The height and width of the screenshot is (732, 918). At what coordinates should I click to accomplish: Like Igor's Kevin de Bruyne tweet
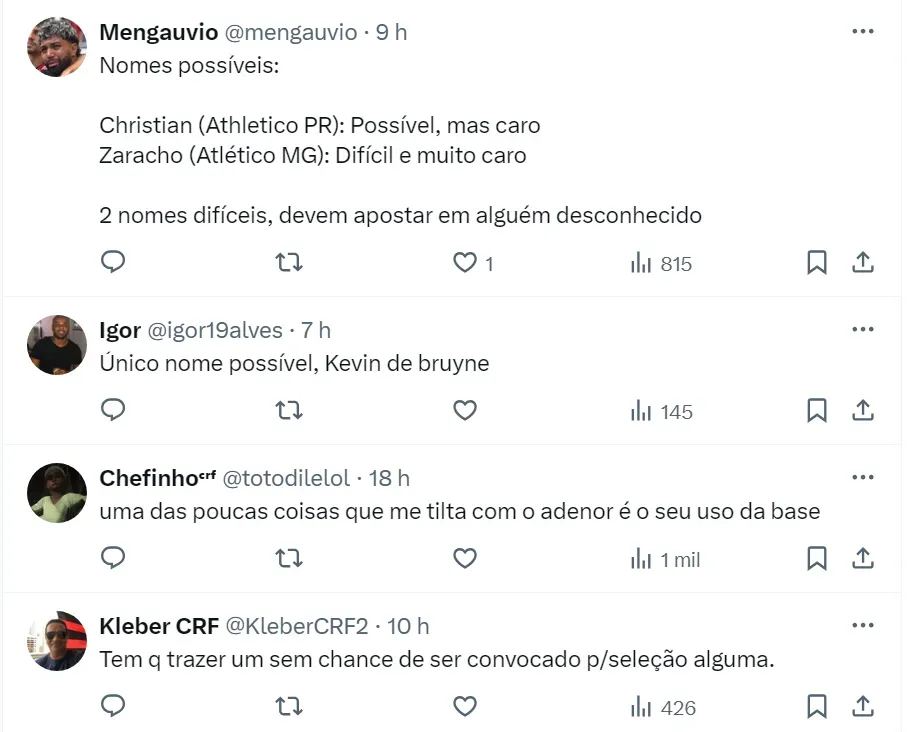pyautogui.click(x=465, y=411)
